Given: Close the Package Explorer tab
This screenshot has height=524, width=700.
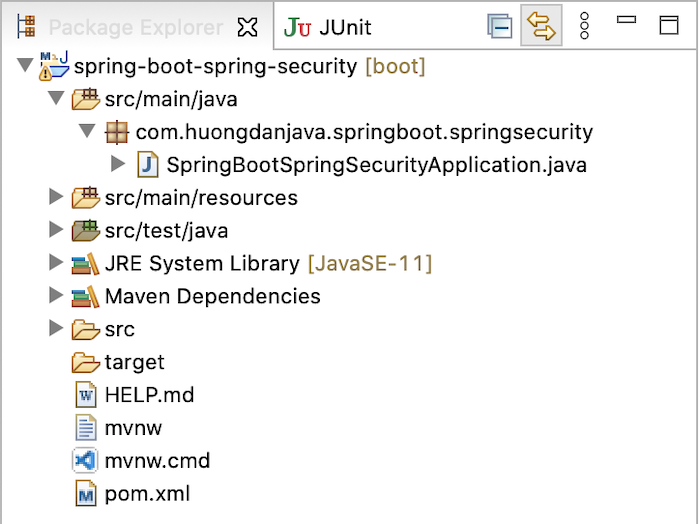Looking at the screenshot, I should click(247, 27).
